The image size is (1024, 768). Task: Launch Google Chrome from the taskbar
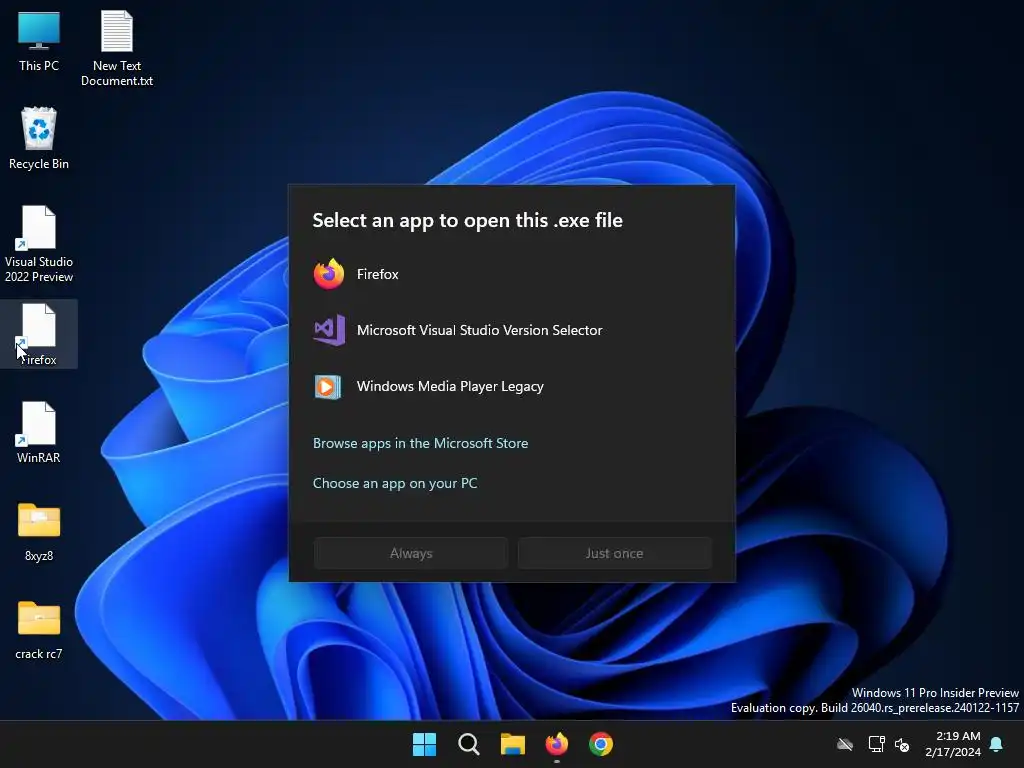click(601, 744)
